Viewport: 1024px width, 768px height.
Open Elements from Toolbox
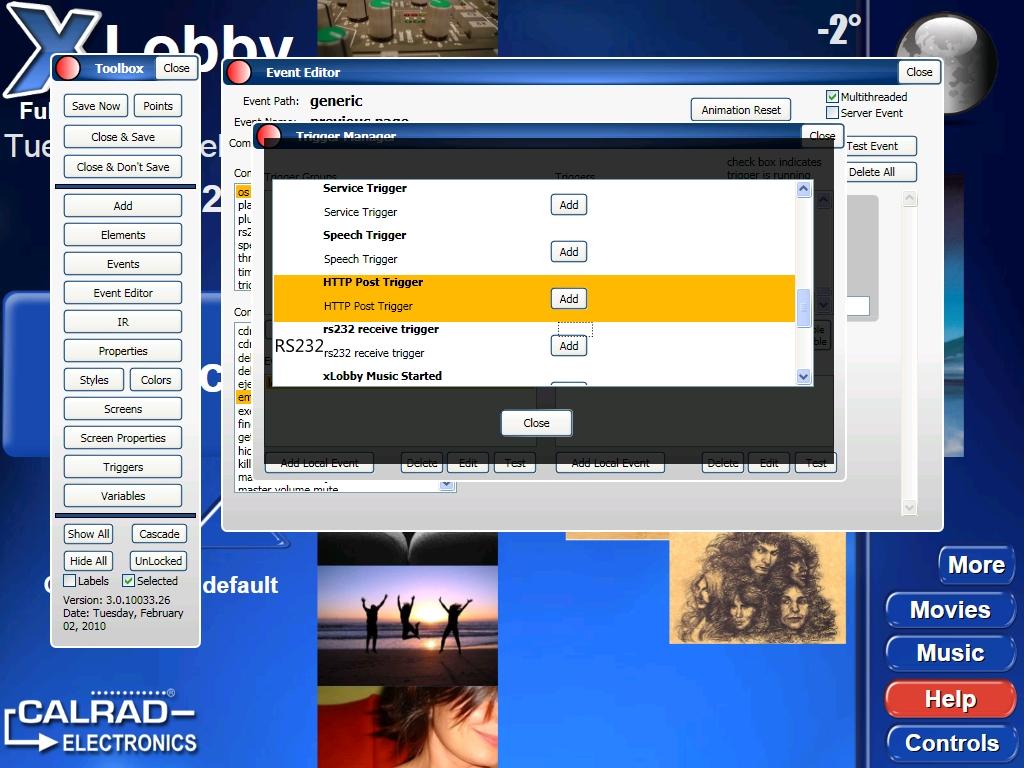coord(123,234)
